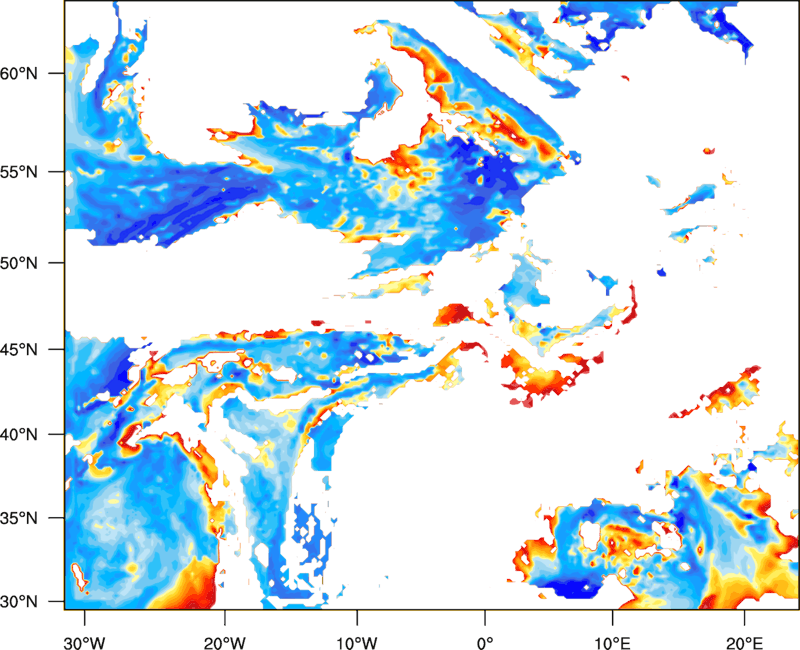Click the 45°N latitude label
The image size is (800, 650).
(x=19, y=350)
